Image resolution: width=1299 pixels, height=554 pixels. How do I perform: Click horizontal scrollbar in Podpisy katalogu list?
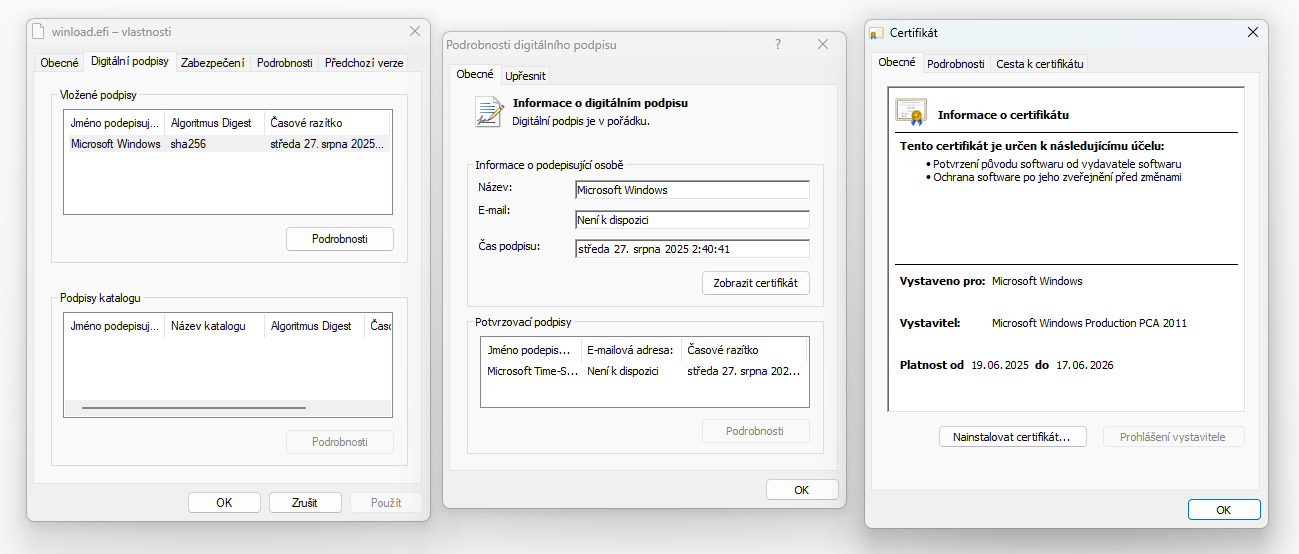pyautogui.click(x=194, y=408)
